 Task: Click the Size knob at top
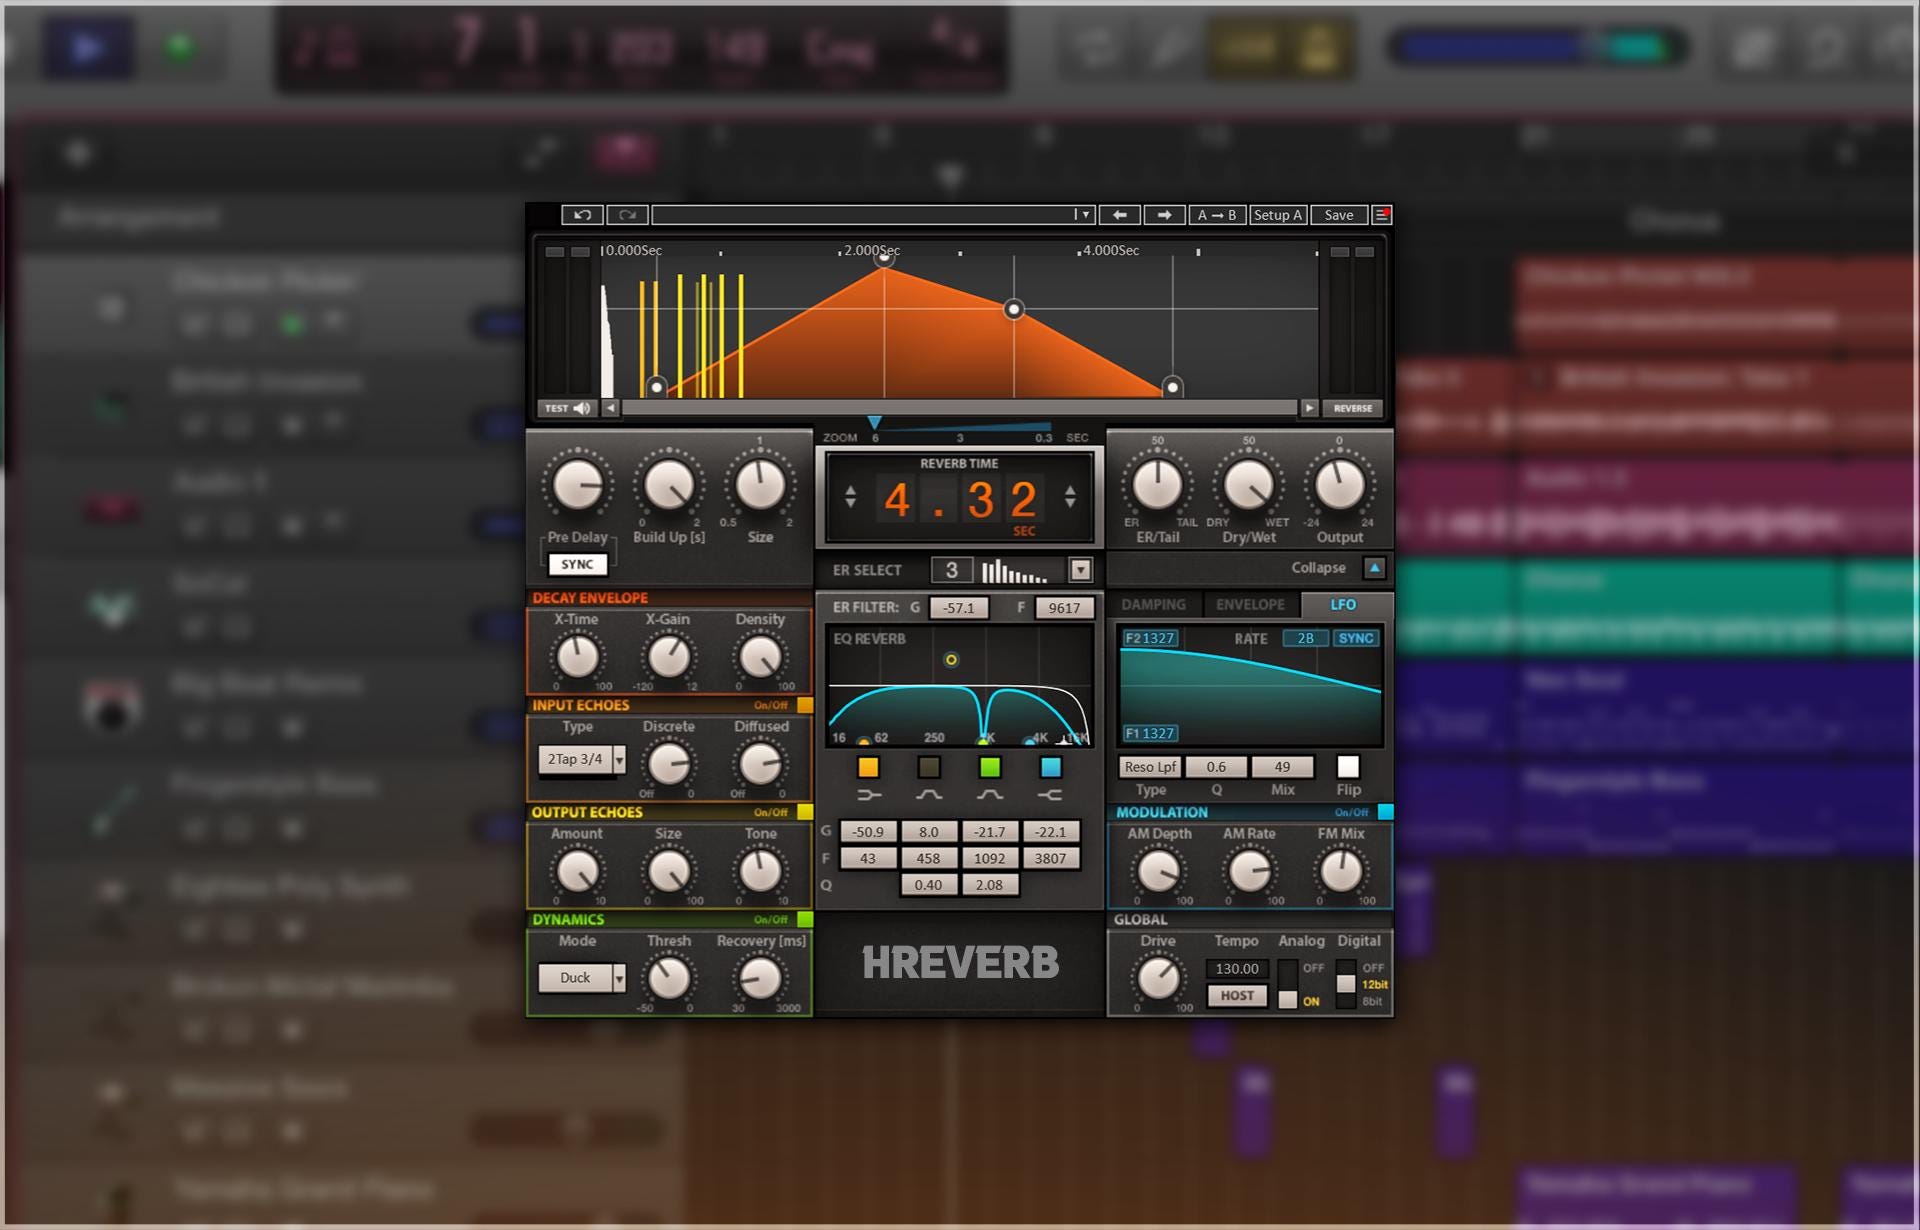pyautogui.click(x=760, y=486)
